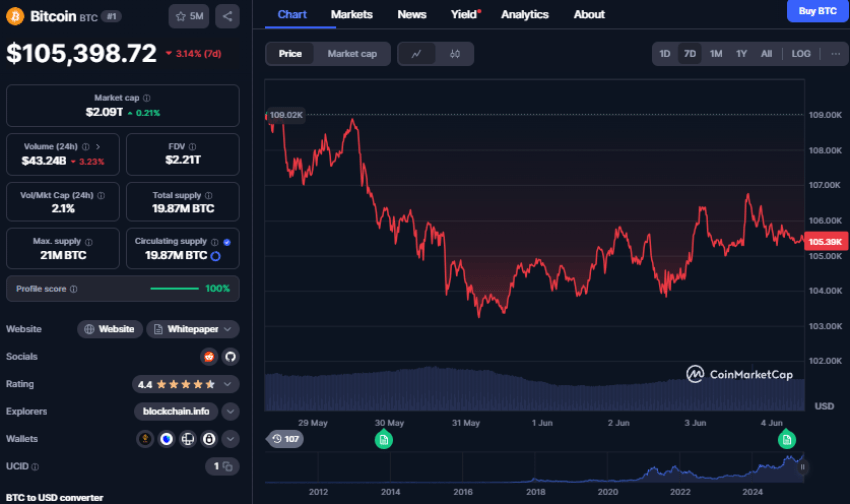This screenshot has width=850, height=504.
Task: Open the 30 May event marker
Action: click(x=384, y=440)
